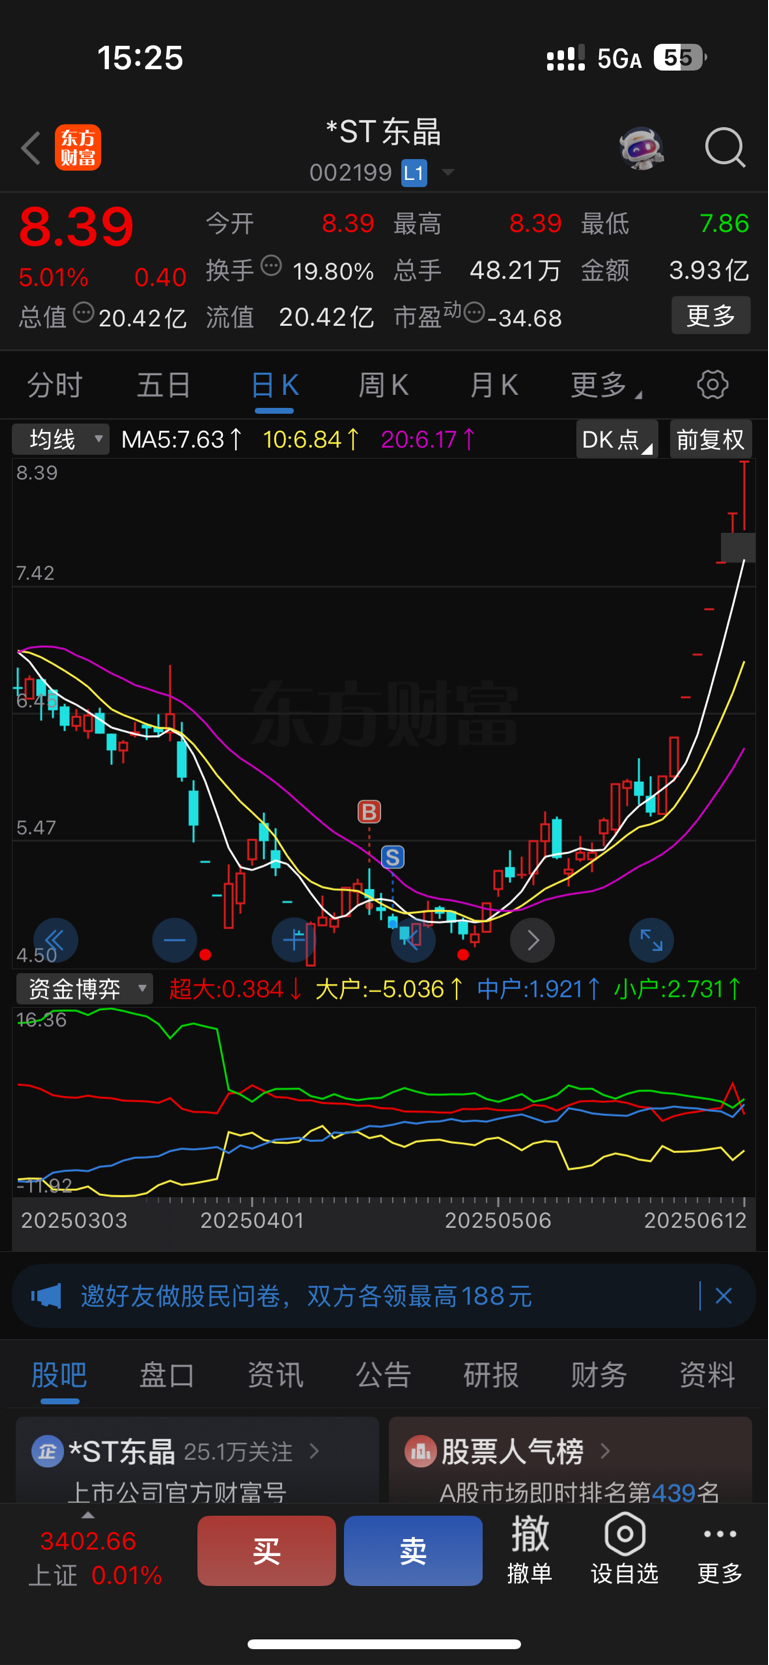Close the survey banner
769x1665 pixels.
pos(724,1296)
